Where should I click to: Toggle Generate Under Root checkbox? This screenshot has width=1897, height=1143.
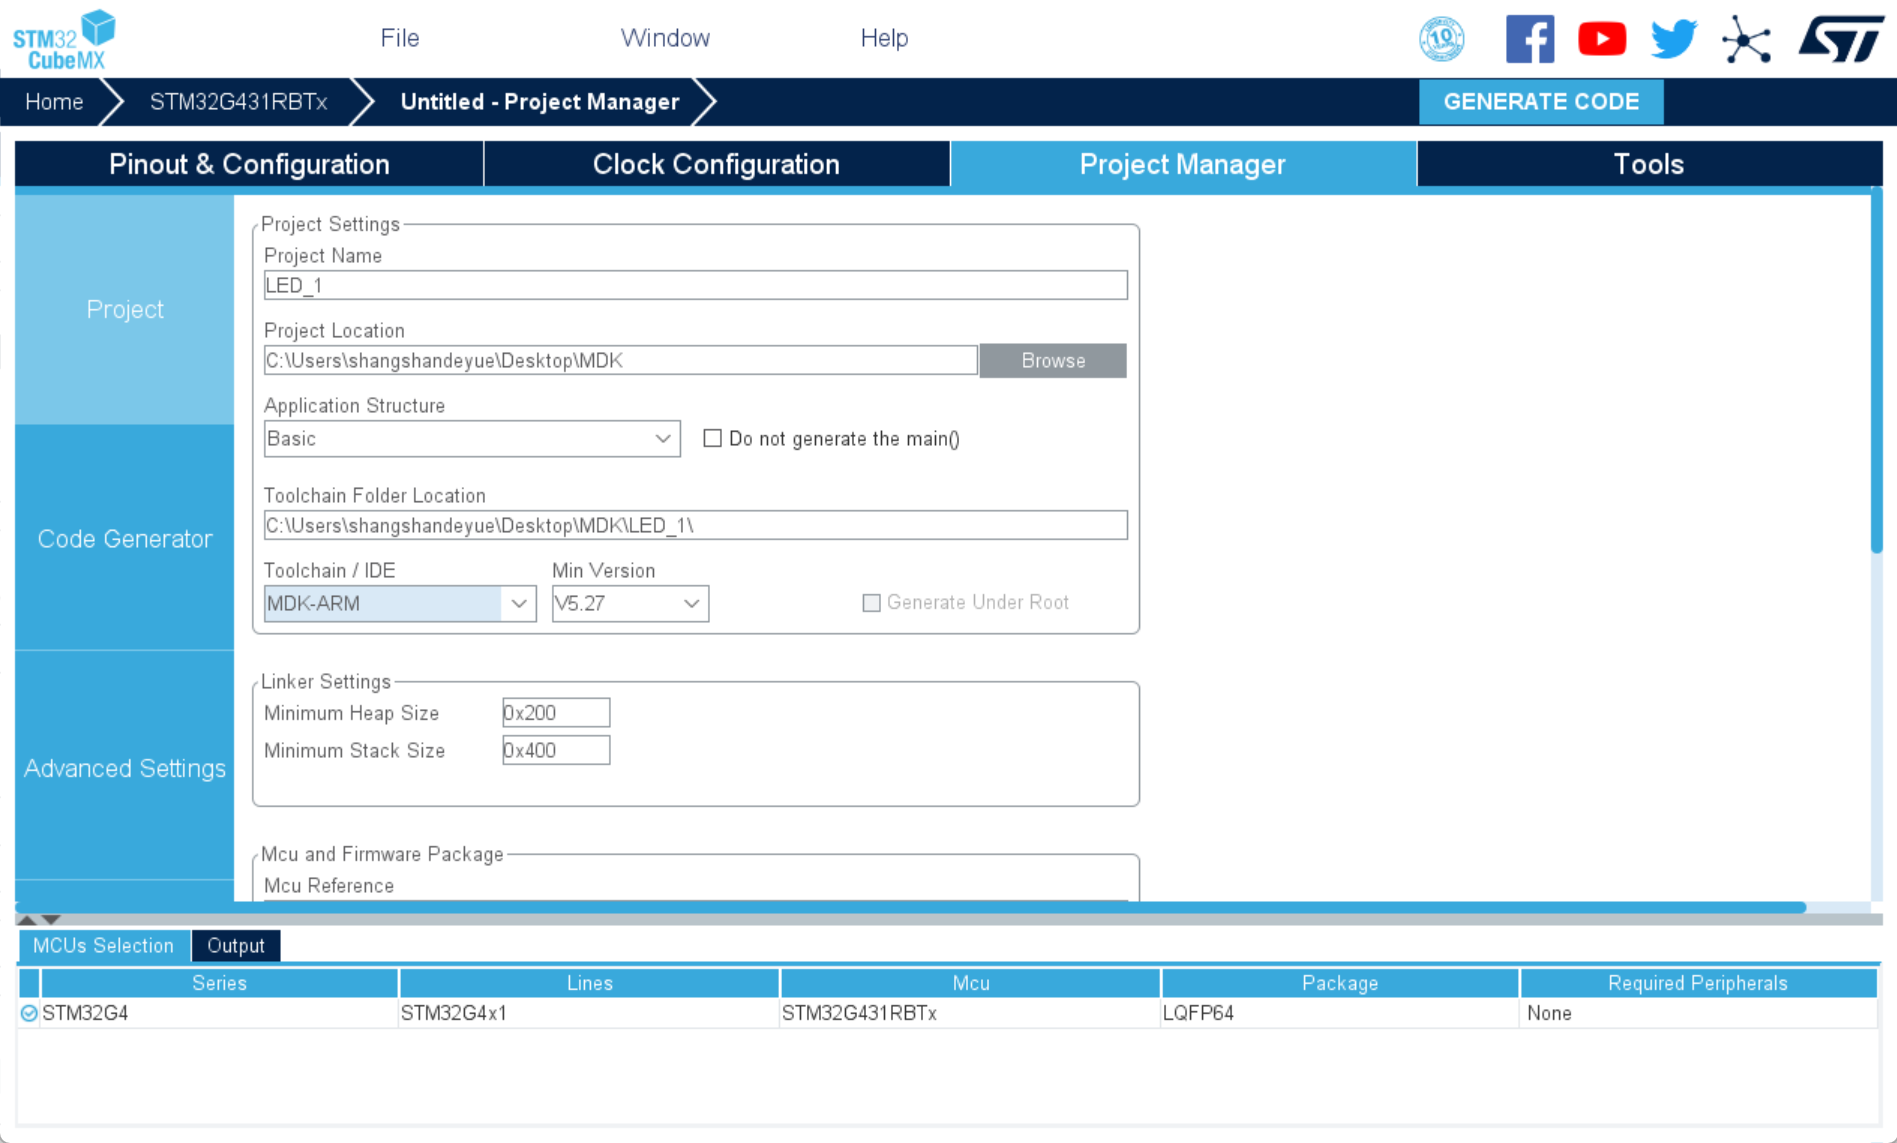click(871, 602)
